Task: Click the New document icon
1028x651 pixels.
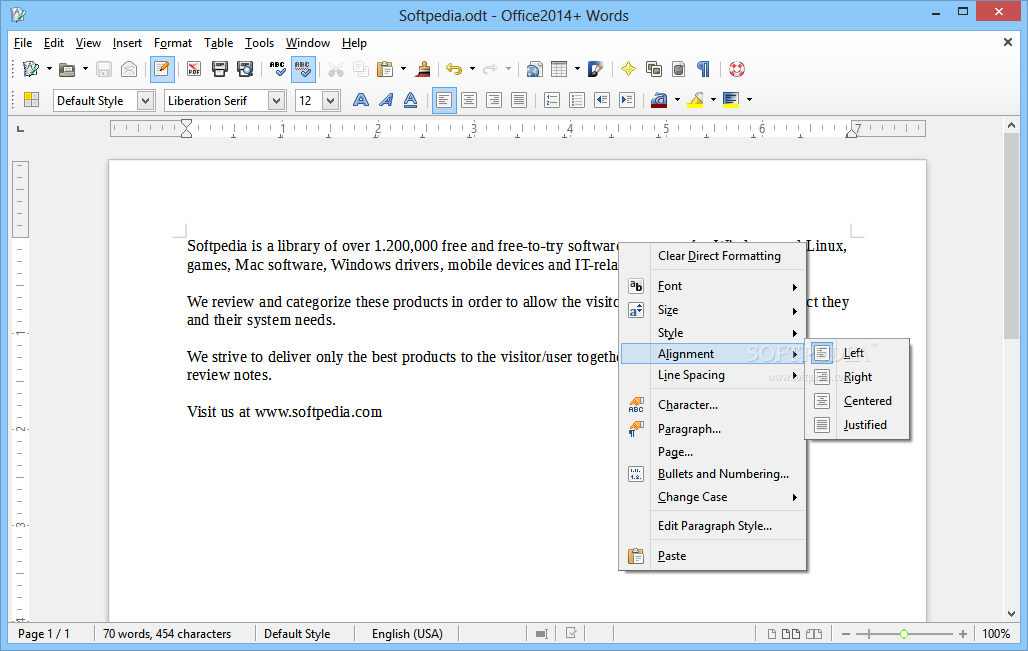Action: pos(30,69)
